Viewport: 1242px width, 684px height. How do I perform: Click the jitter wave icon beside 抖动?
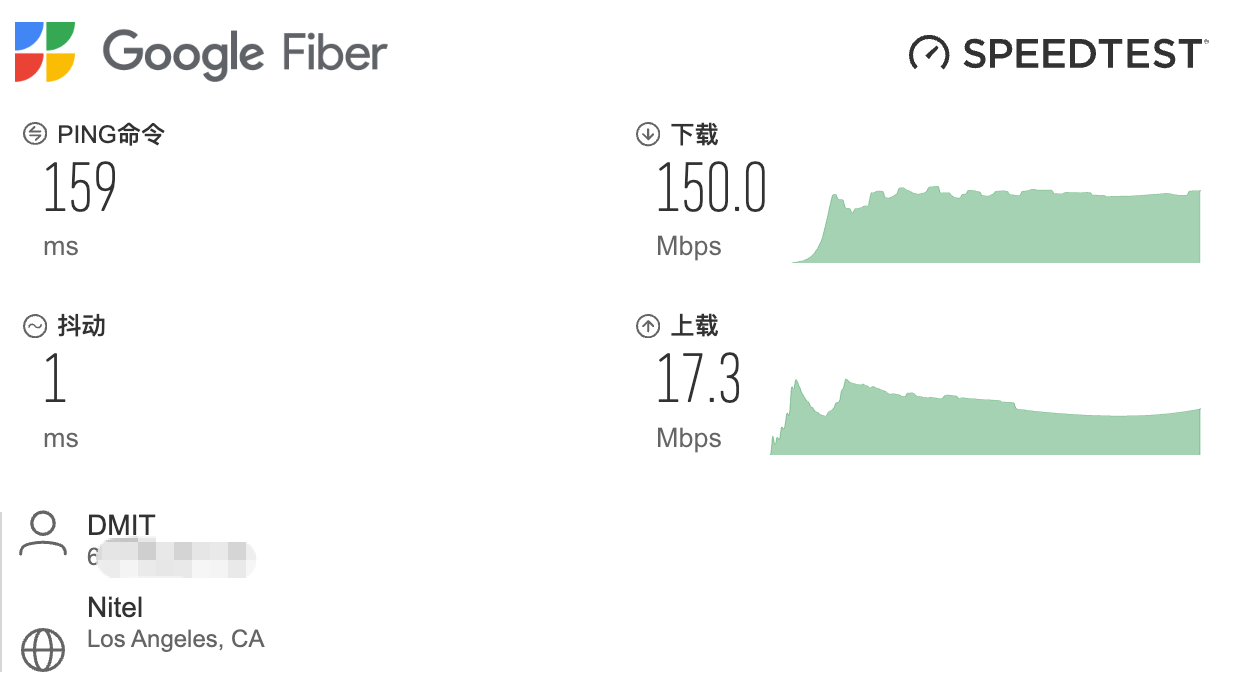pos(35,326)
